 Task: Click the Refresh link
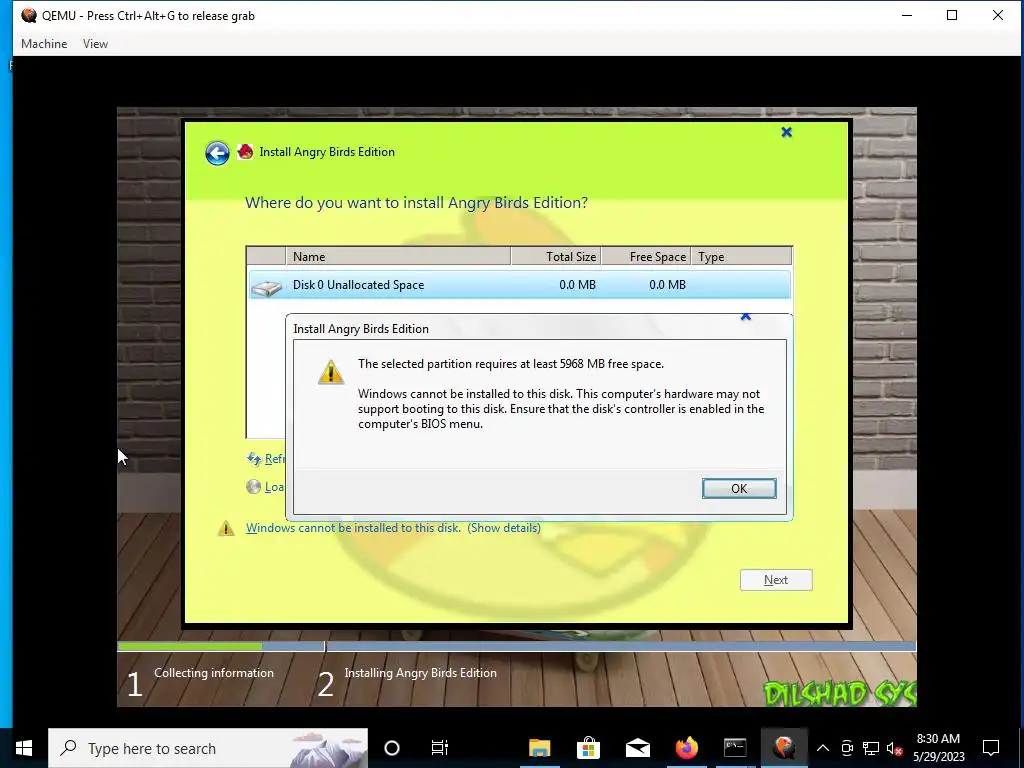[275, 459]
